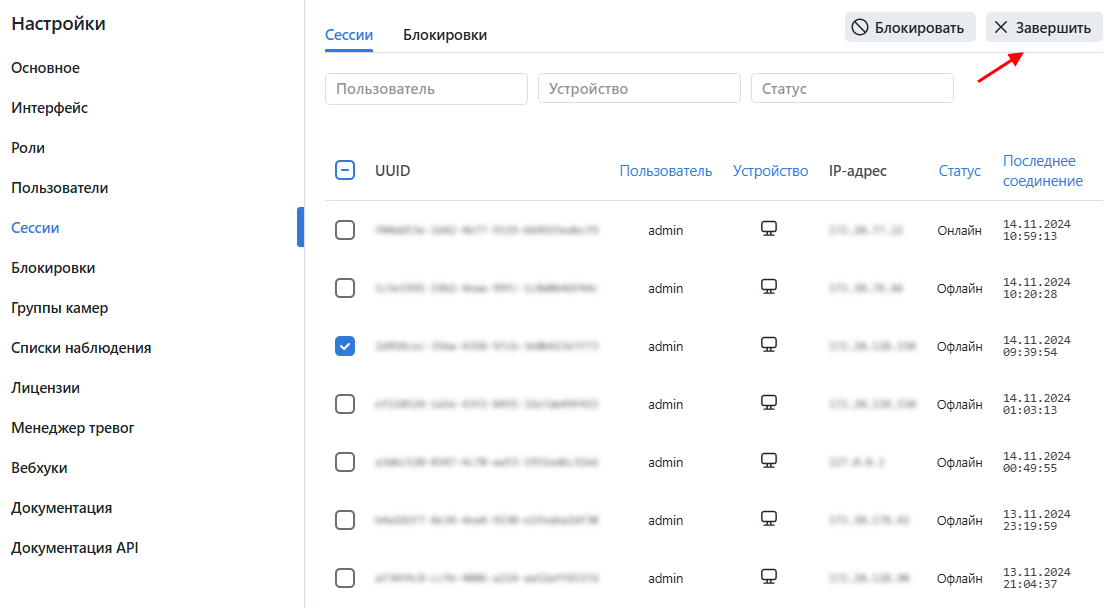Image resolution: width=1120 pixels, height=608 pixels.
Task: Click the device monitor icon in the 23:19:59 row
Action: (x=769, y=519)
